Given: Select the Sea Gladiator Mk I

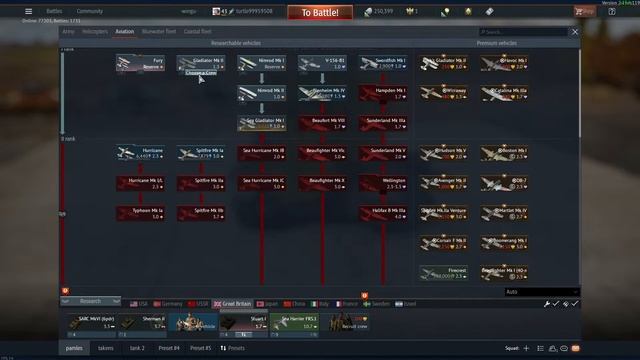Looking at the screenshot, I should tap(262, 123).
